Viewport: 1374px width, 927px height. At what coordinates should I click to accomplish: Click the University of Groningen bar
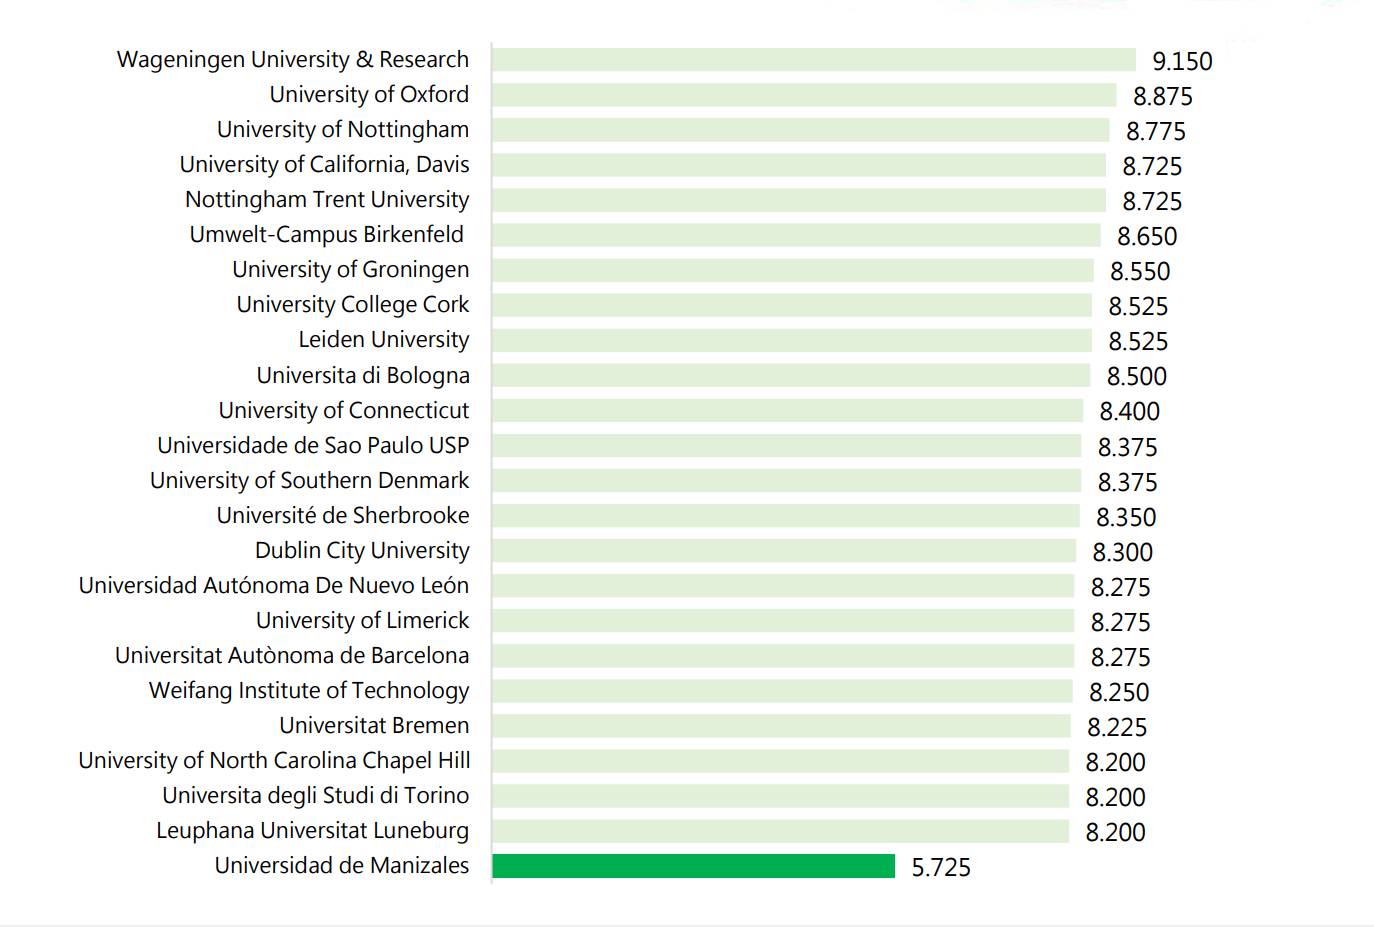point(792,270)
